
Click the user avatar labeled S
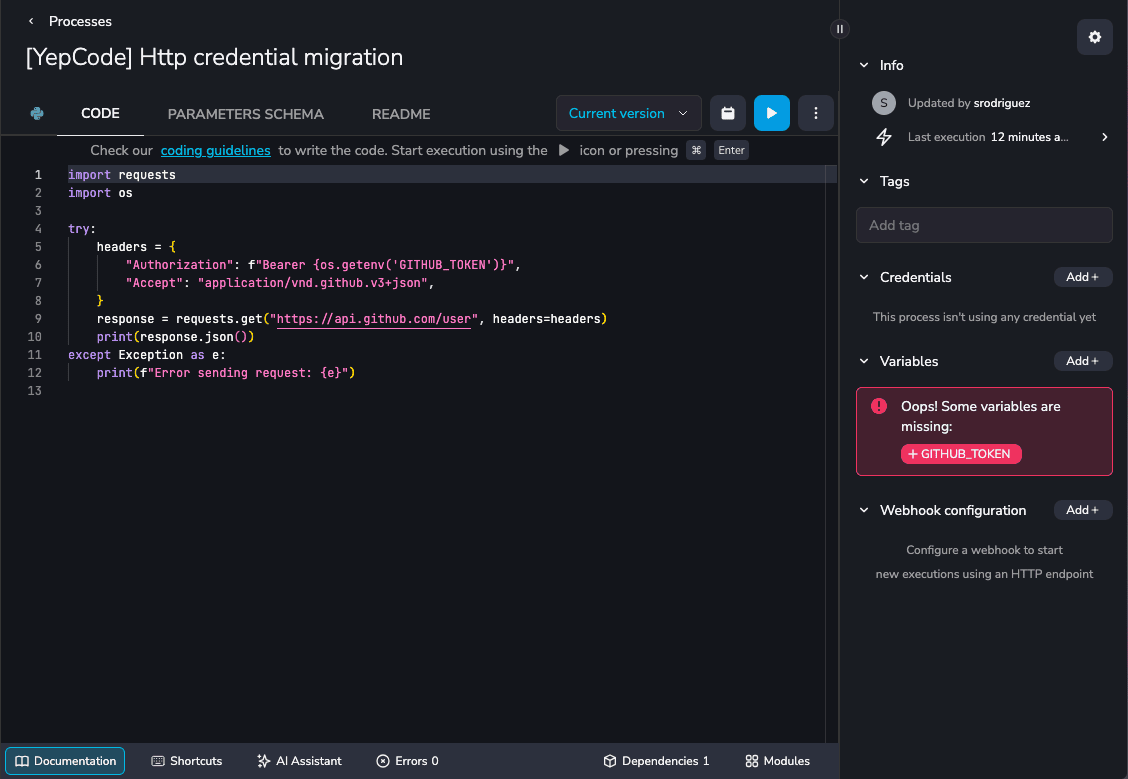883,103
